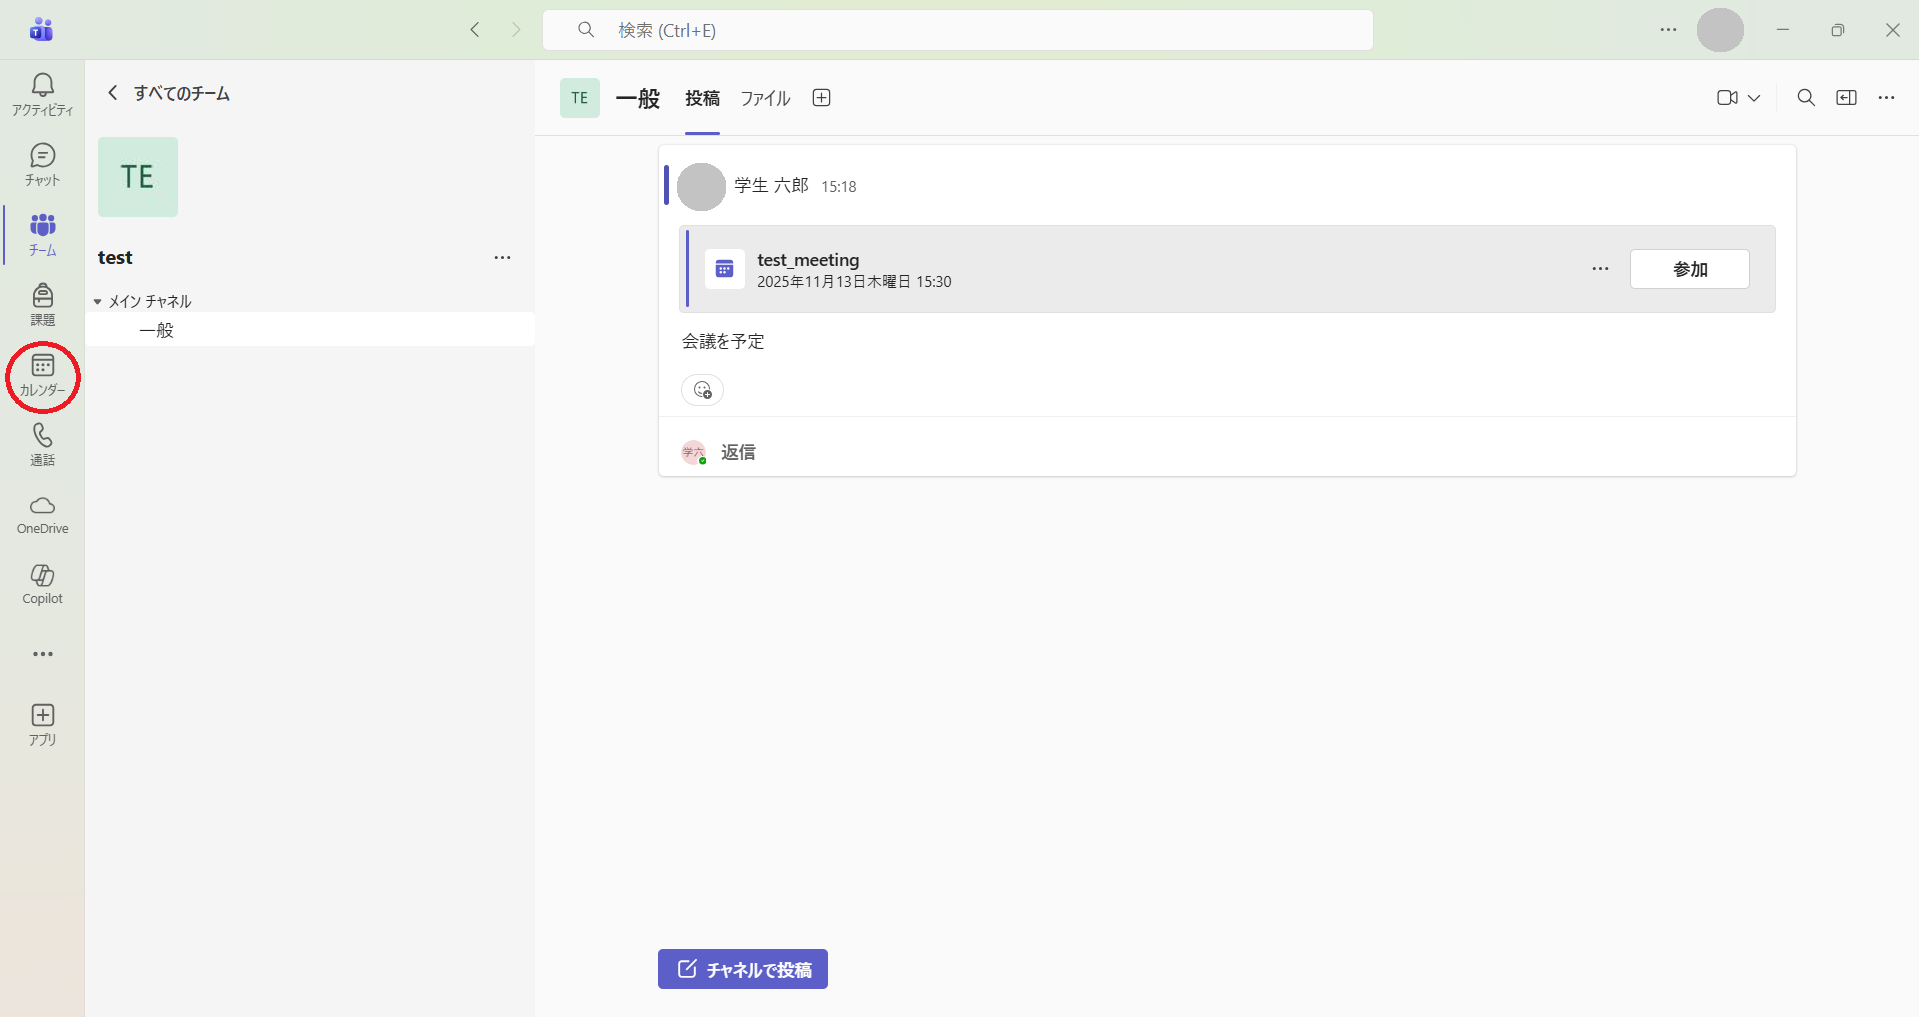The image size is (1919, 1017).
Task: Click the search box at the top
Action: point(957,30)
